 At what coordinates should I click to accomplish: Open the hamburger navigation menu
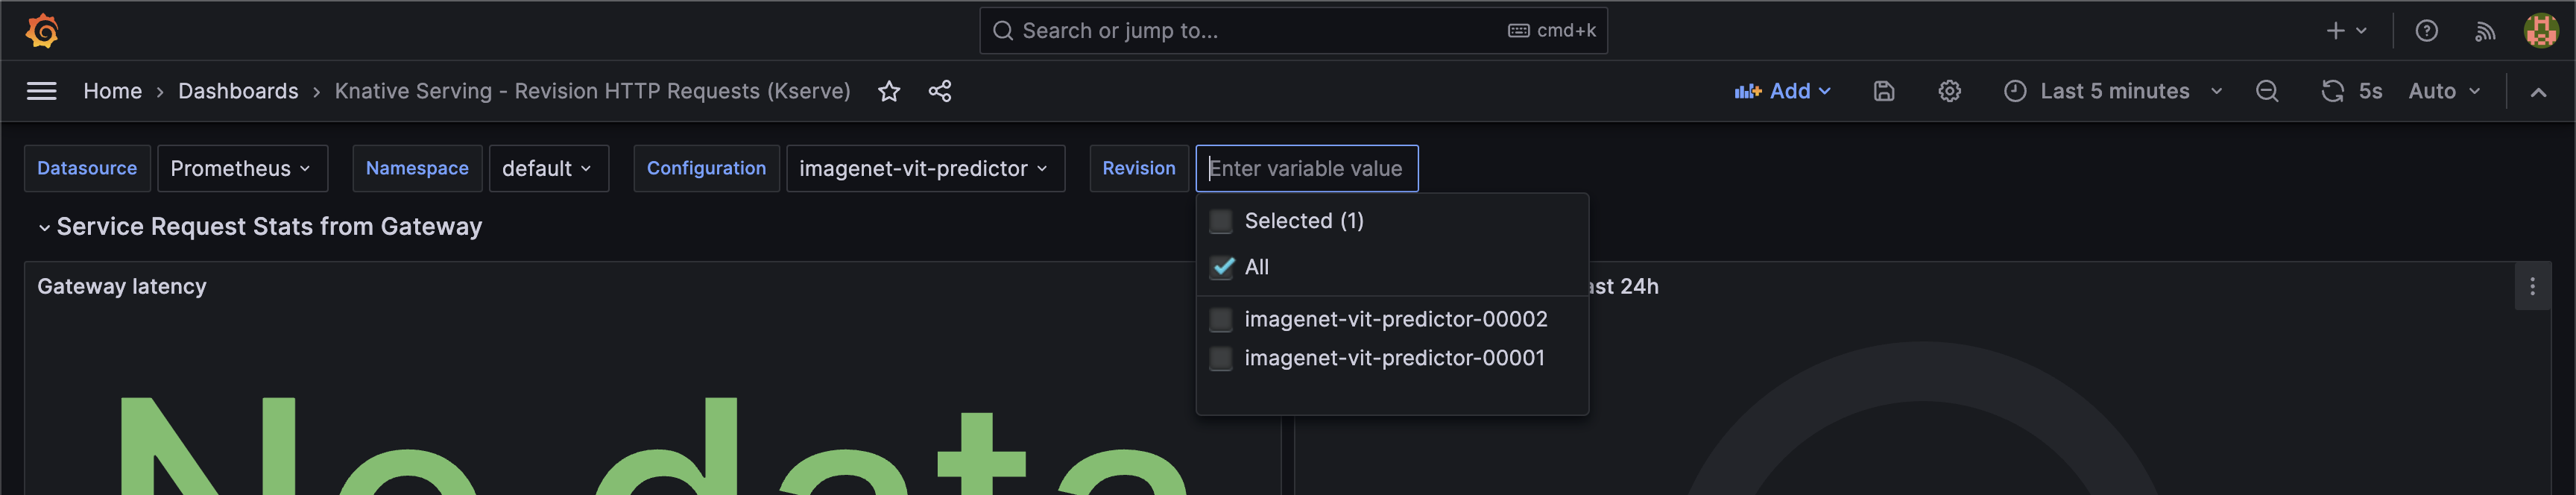click(41, 91)
